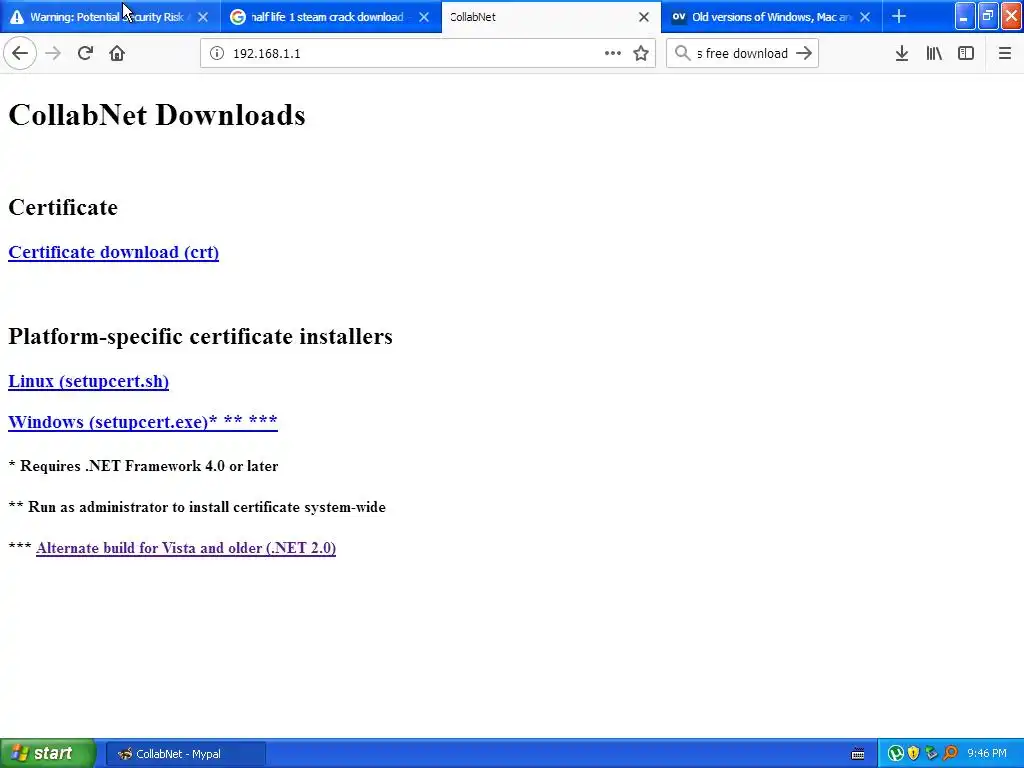Click the Platform-specific certificate installers heading

coord(200,336)
